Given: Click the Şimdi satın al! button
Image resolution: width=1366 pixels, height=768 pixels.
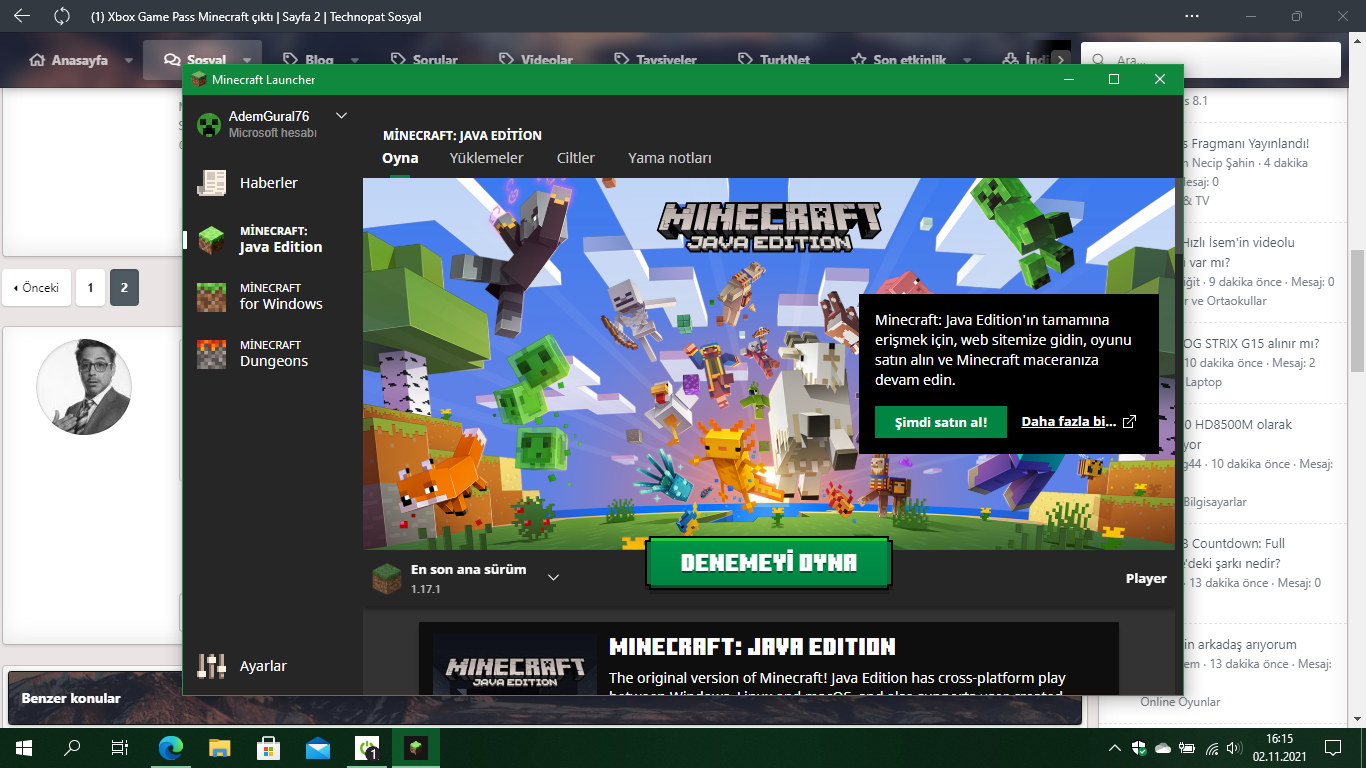Looking at the screenshot, I should coord(941,422).
